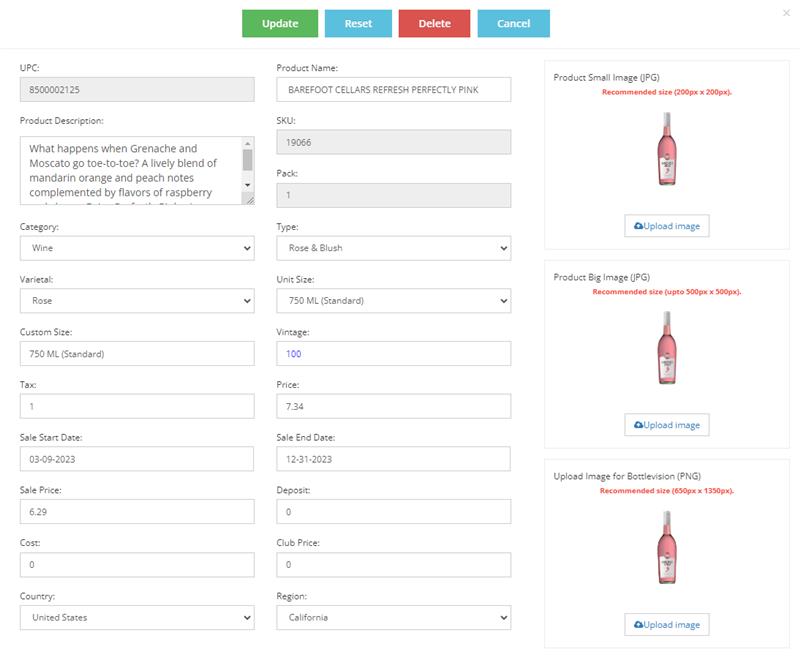Click the Cancel button
800x665 pixels.
[513, 23]
